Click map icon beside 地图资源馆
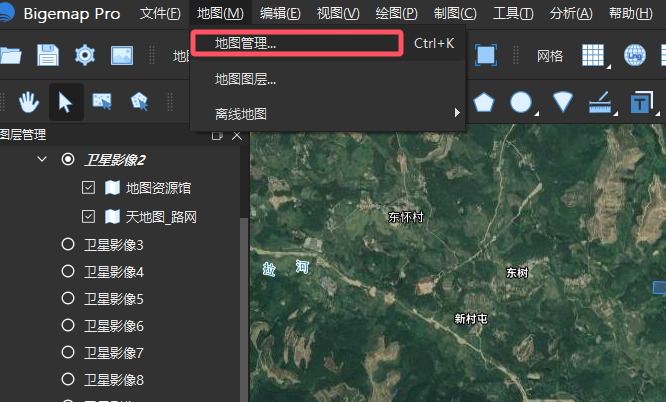Image resolution: width=666 pixels, height=402 pixels. pos(112,187)
